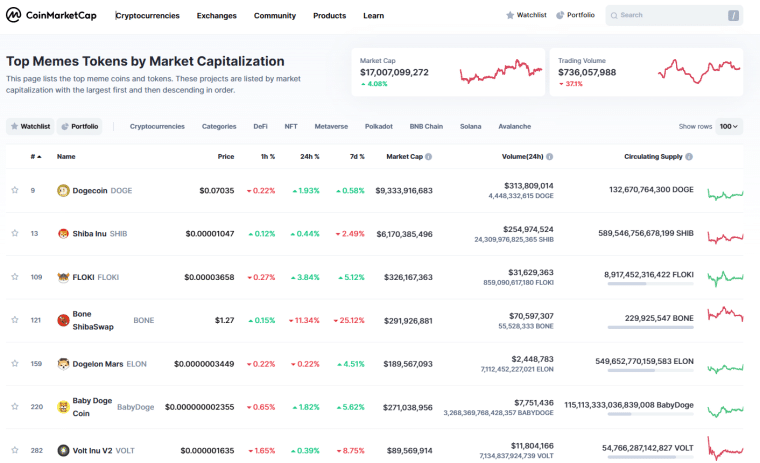Open the Dogecoin DOGE link
The height and width of the screenshot is (463, 760).
click(x=102, y=191)
